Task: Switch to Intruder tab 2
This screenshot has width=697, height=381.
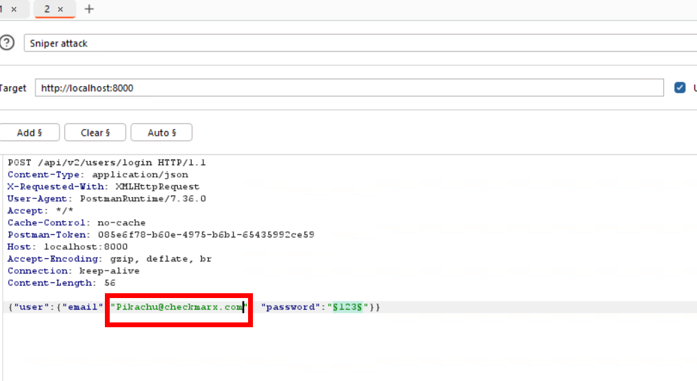Action: pyautogui.click(x=47, y=9)
